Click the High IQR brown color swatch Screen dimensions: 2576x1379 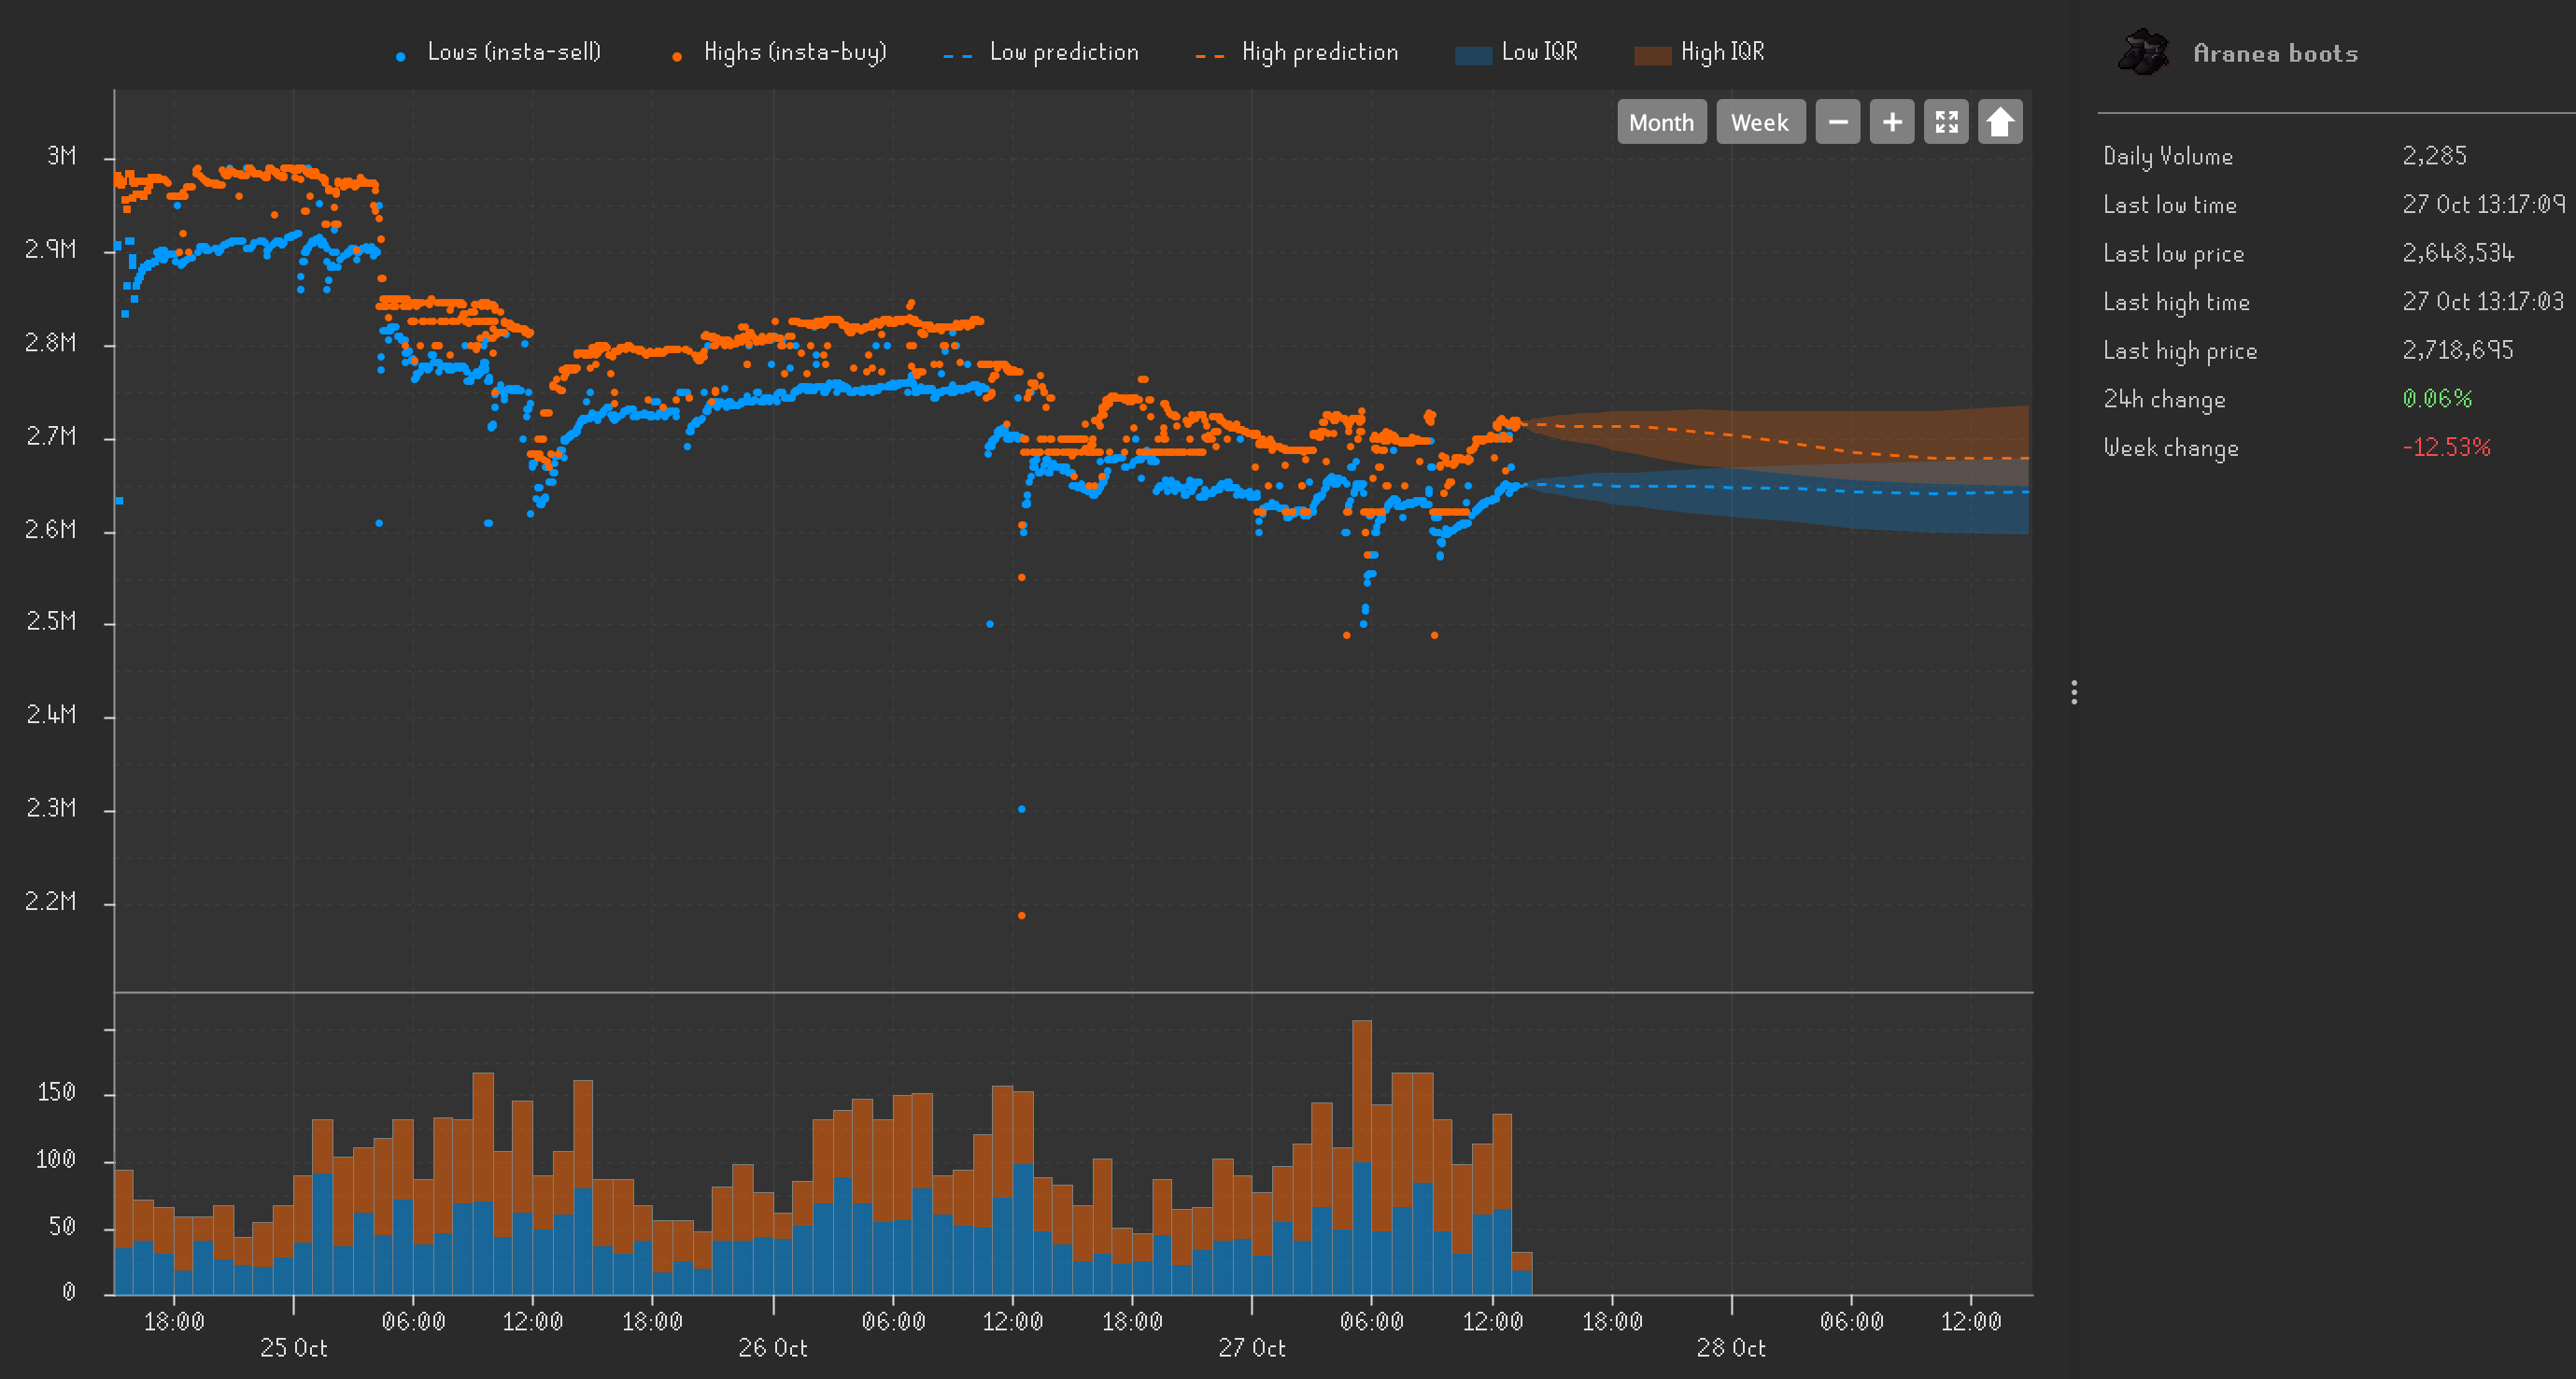pyautogui.click(x=1652, y=56)
